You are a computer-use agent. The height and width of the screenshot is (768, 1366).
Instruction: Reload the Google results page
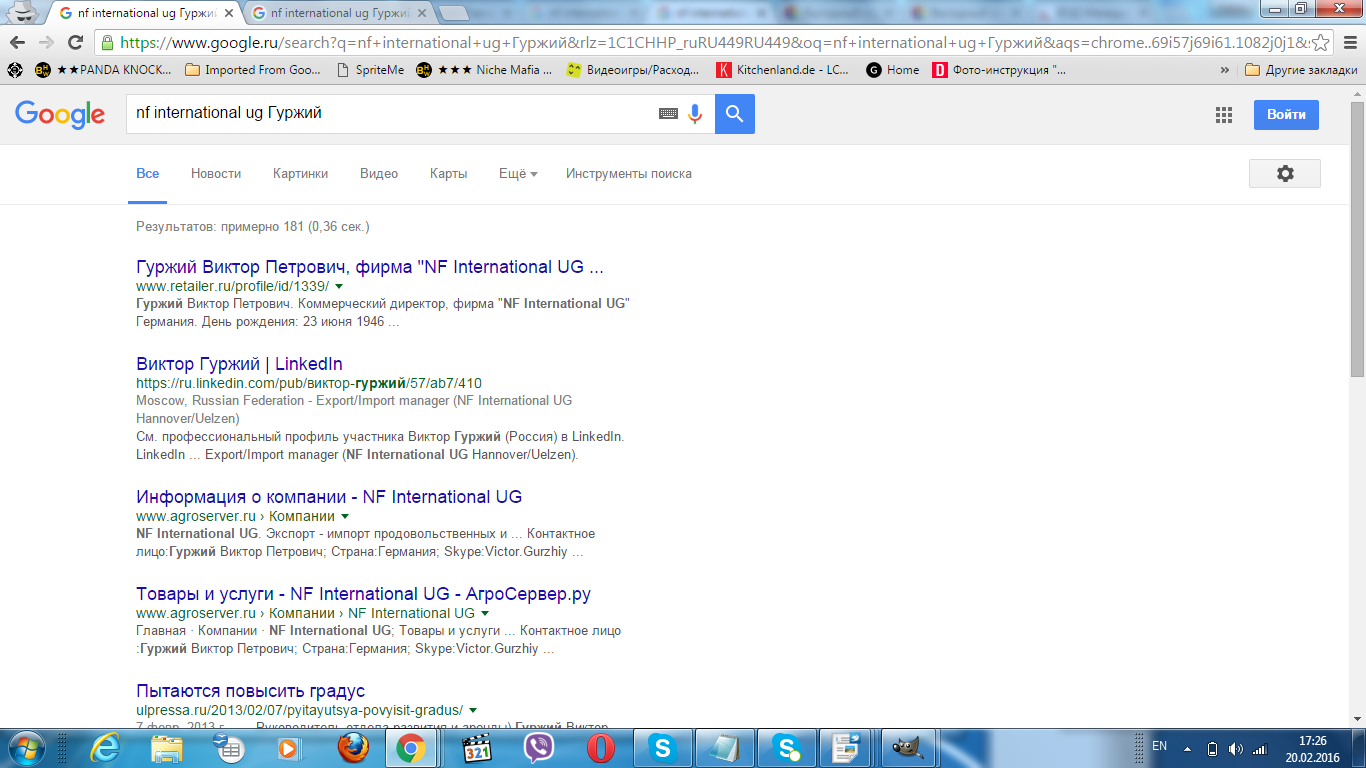75,43
